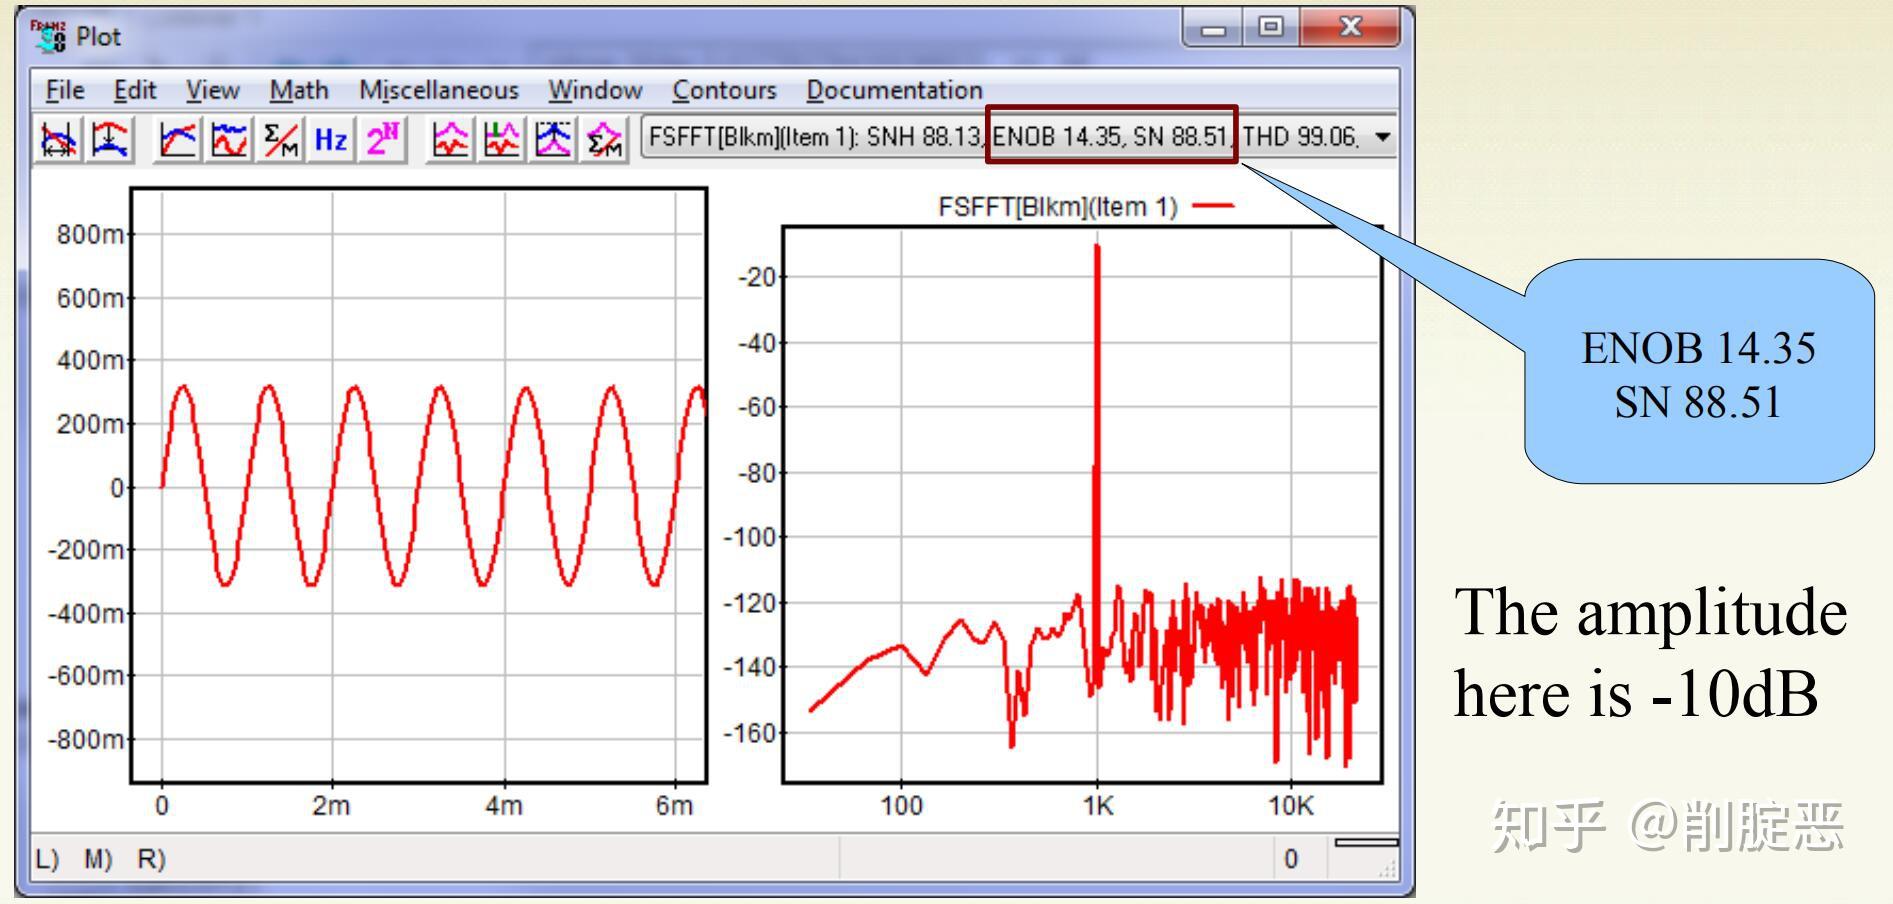Click the L) M) R) status bar text
The height and width of the screenshot is (904, 1893).
pos(100,859)
